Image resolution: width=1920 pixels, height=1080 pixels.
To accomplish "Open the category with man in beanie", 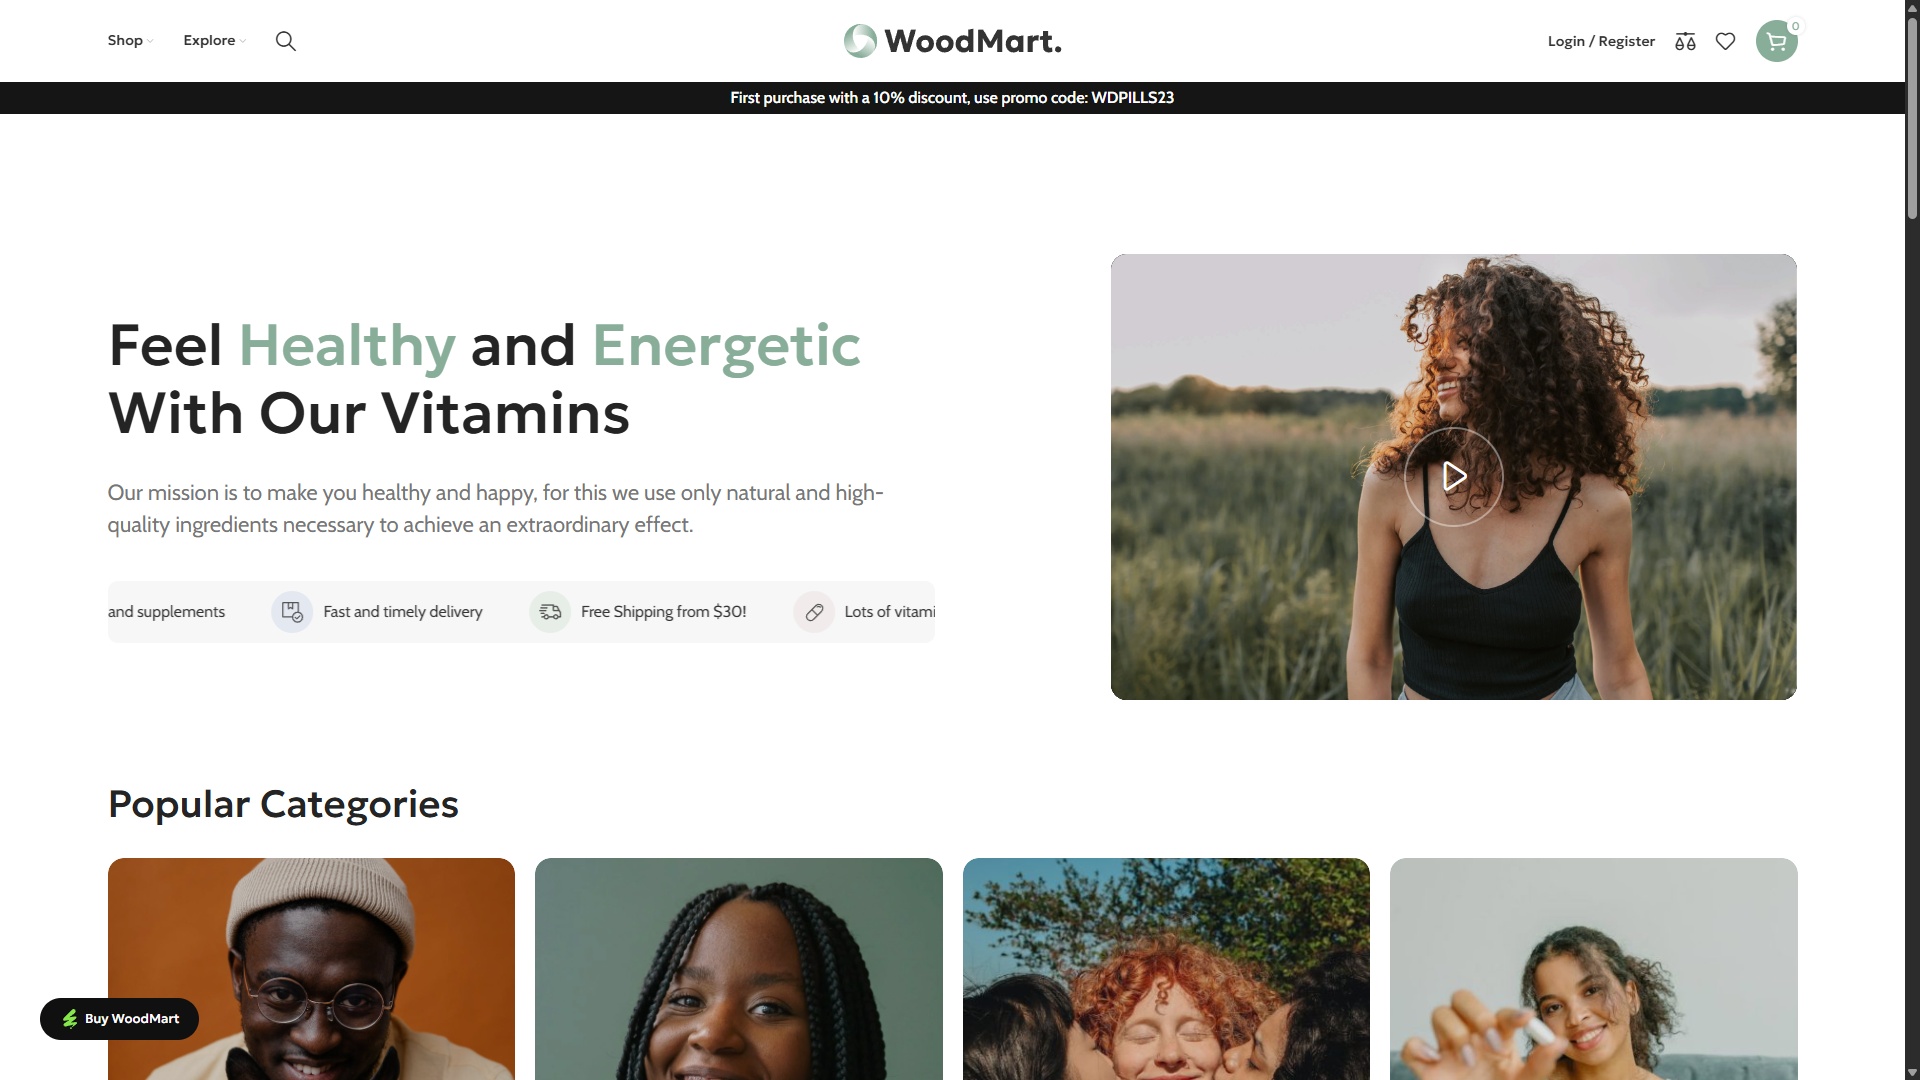I will [x=311, y=969].
